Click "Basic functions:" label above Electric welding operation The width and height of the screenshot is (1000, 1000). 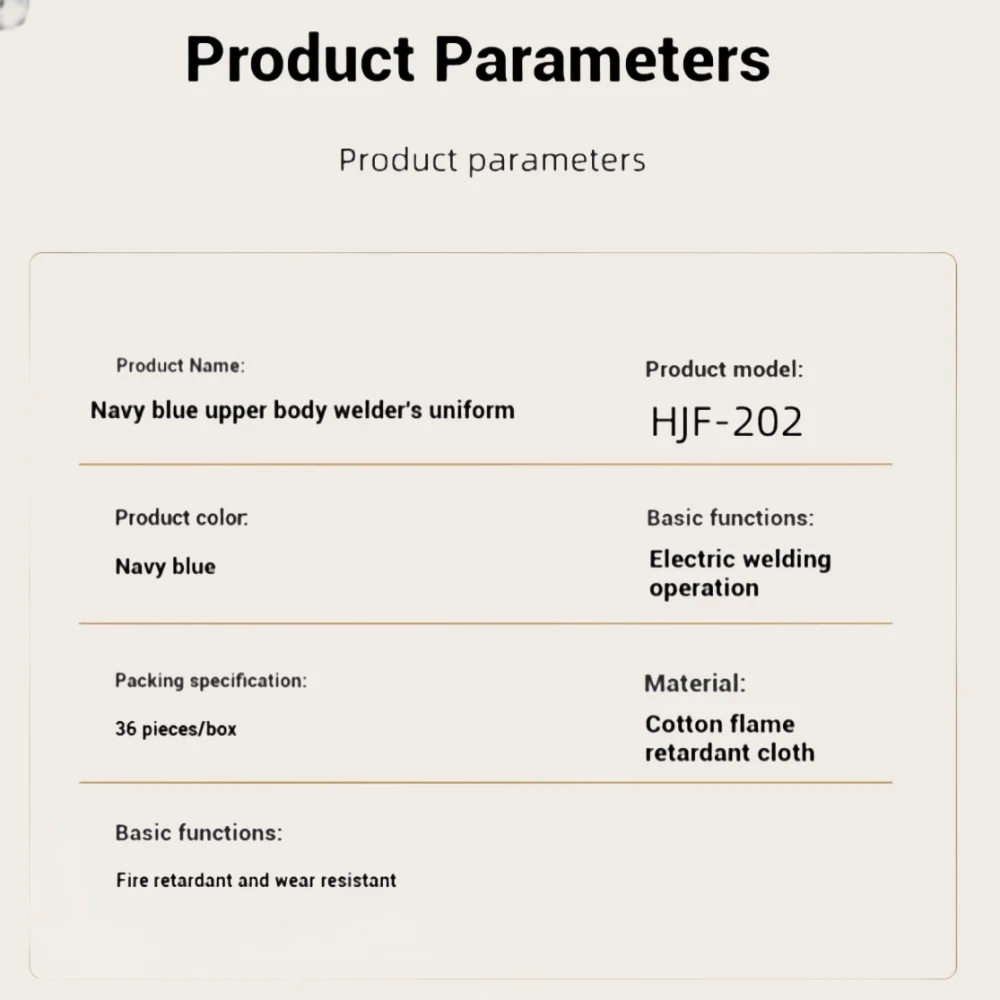(730, 518)
